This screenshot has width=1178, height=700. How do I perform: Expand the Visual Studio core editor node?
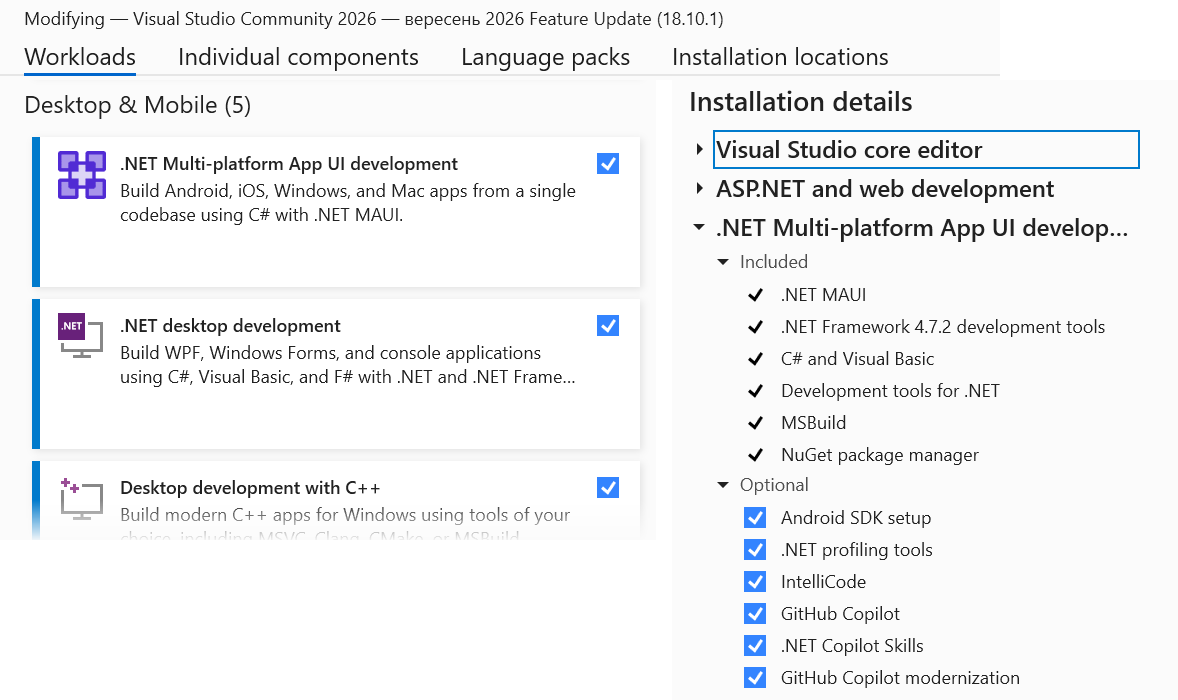(x=699, y=149)
